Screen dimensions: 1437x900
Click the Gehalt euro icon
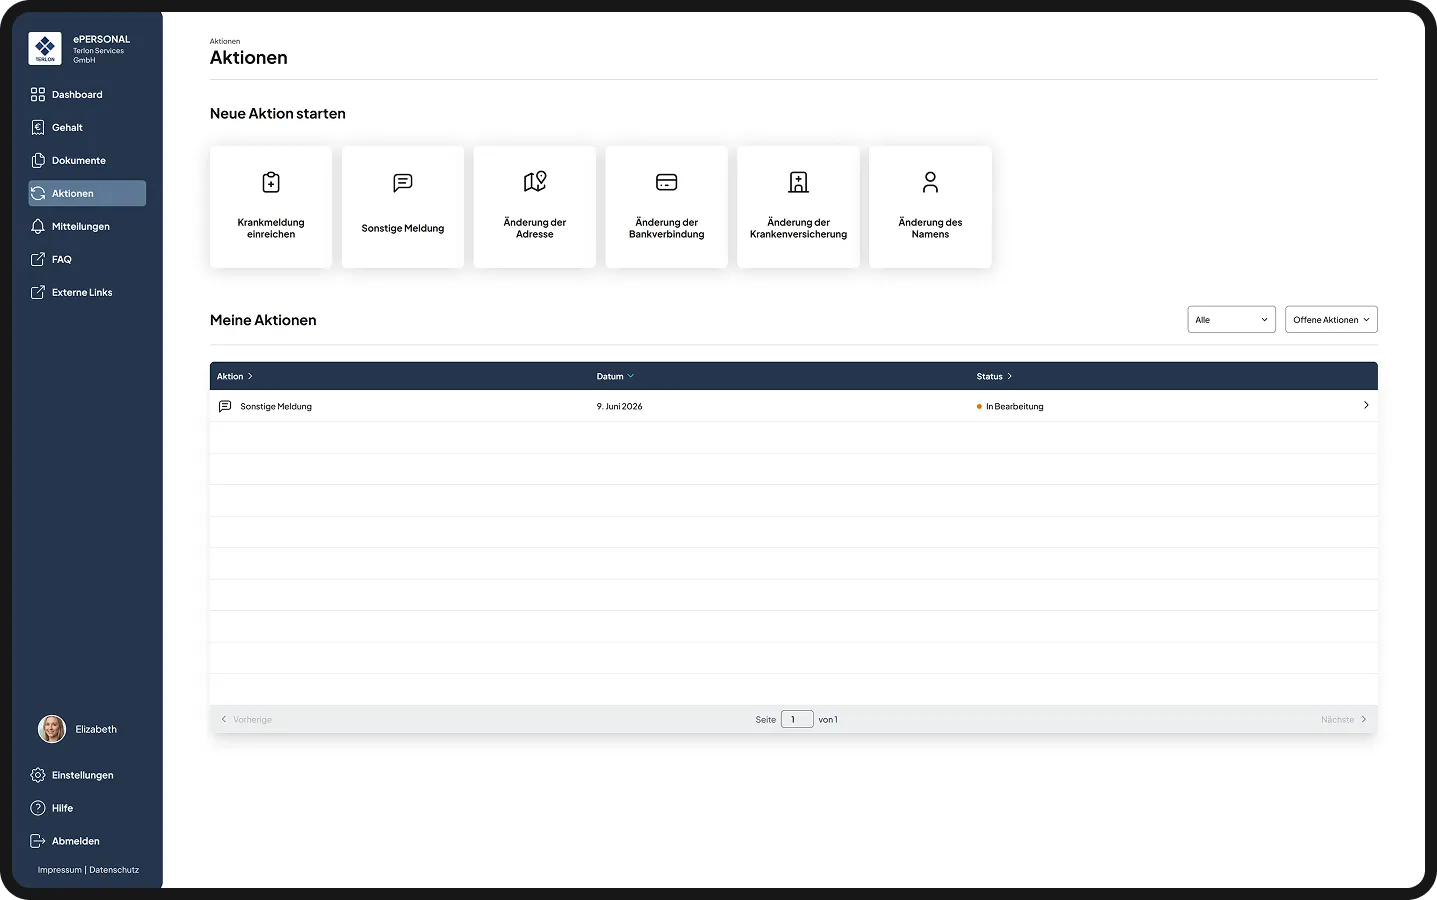pyautogui.click(x=38, y=127)
